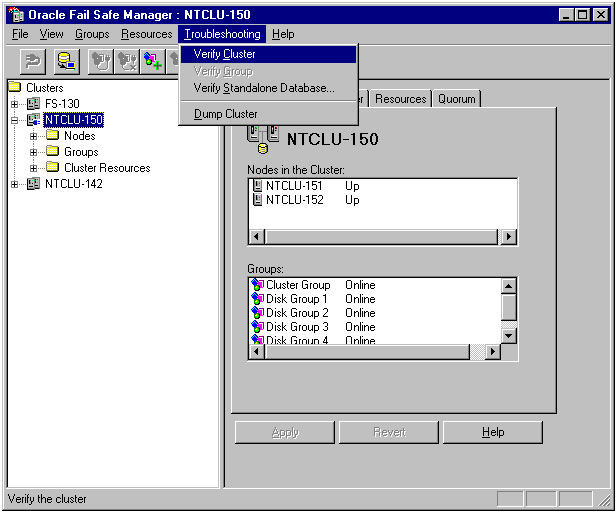616x512 pixels.
Task: Open the View menu
Action: click(x=51, y=34)
